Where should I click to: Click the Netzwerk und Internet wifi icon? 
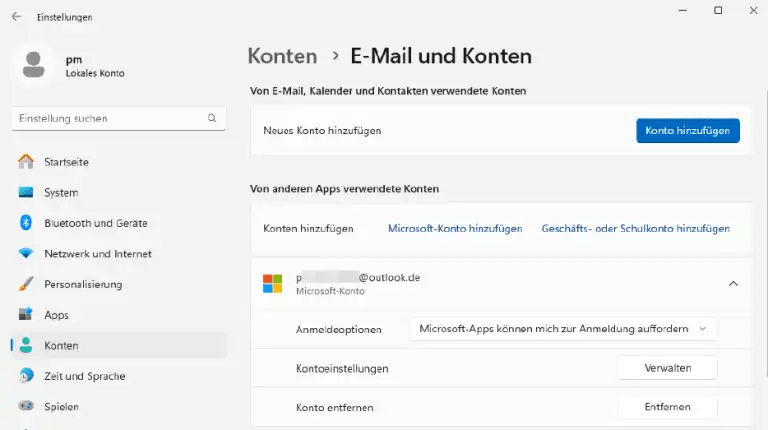(x=26, y=254)
